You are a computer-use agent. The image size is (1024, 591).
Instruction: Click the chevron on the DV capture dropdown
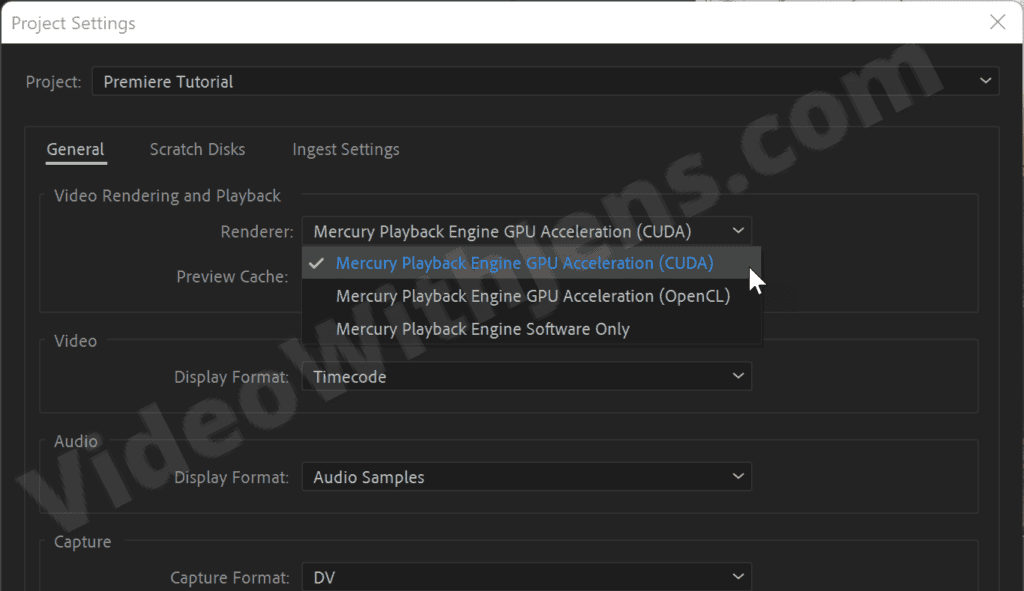pos(738,577)
